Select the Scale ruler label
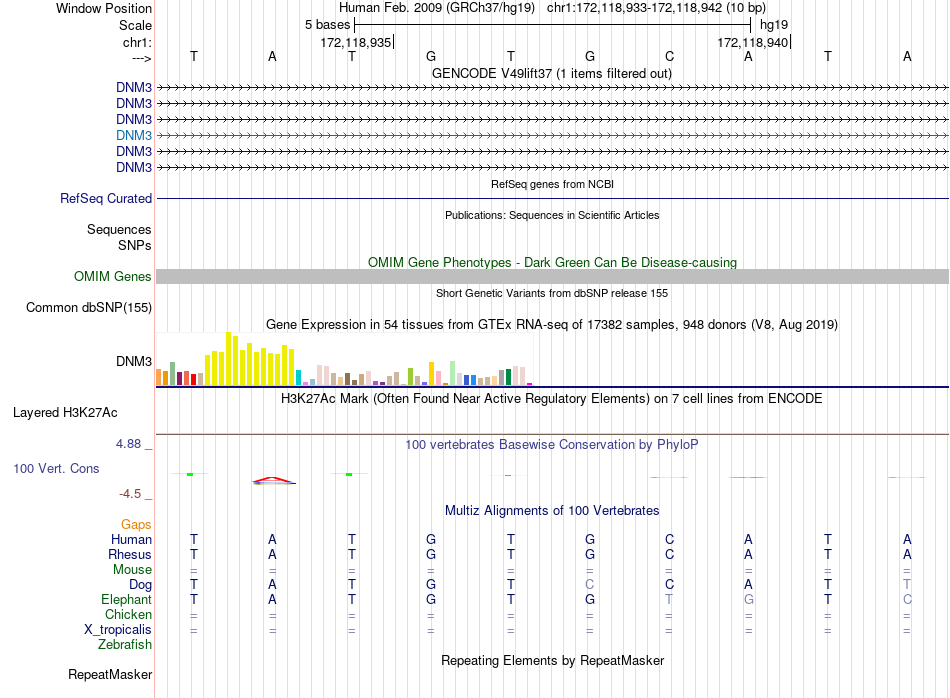The height and width of the screenshot is (698, 950). coord(135,25)
